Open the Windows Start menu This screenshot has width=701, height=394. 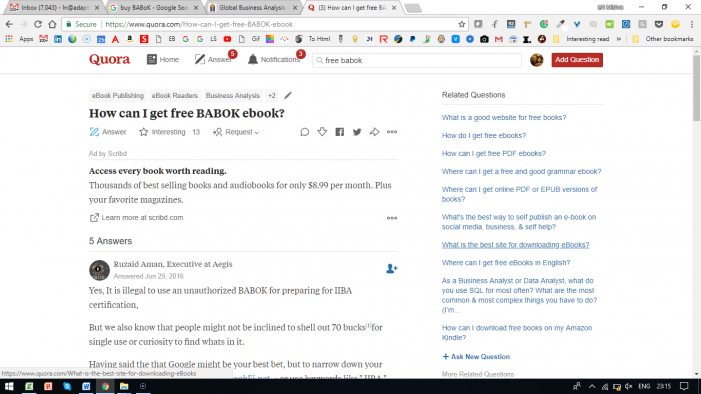click(x=9, y=386)
